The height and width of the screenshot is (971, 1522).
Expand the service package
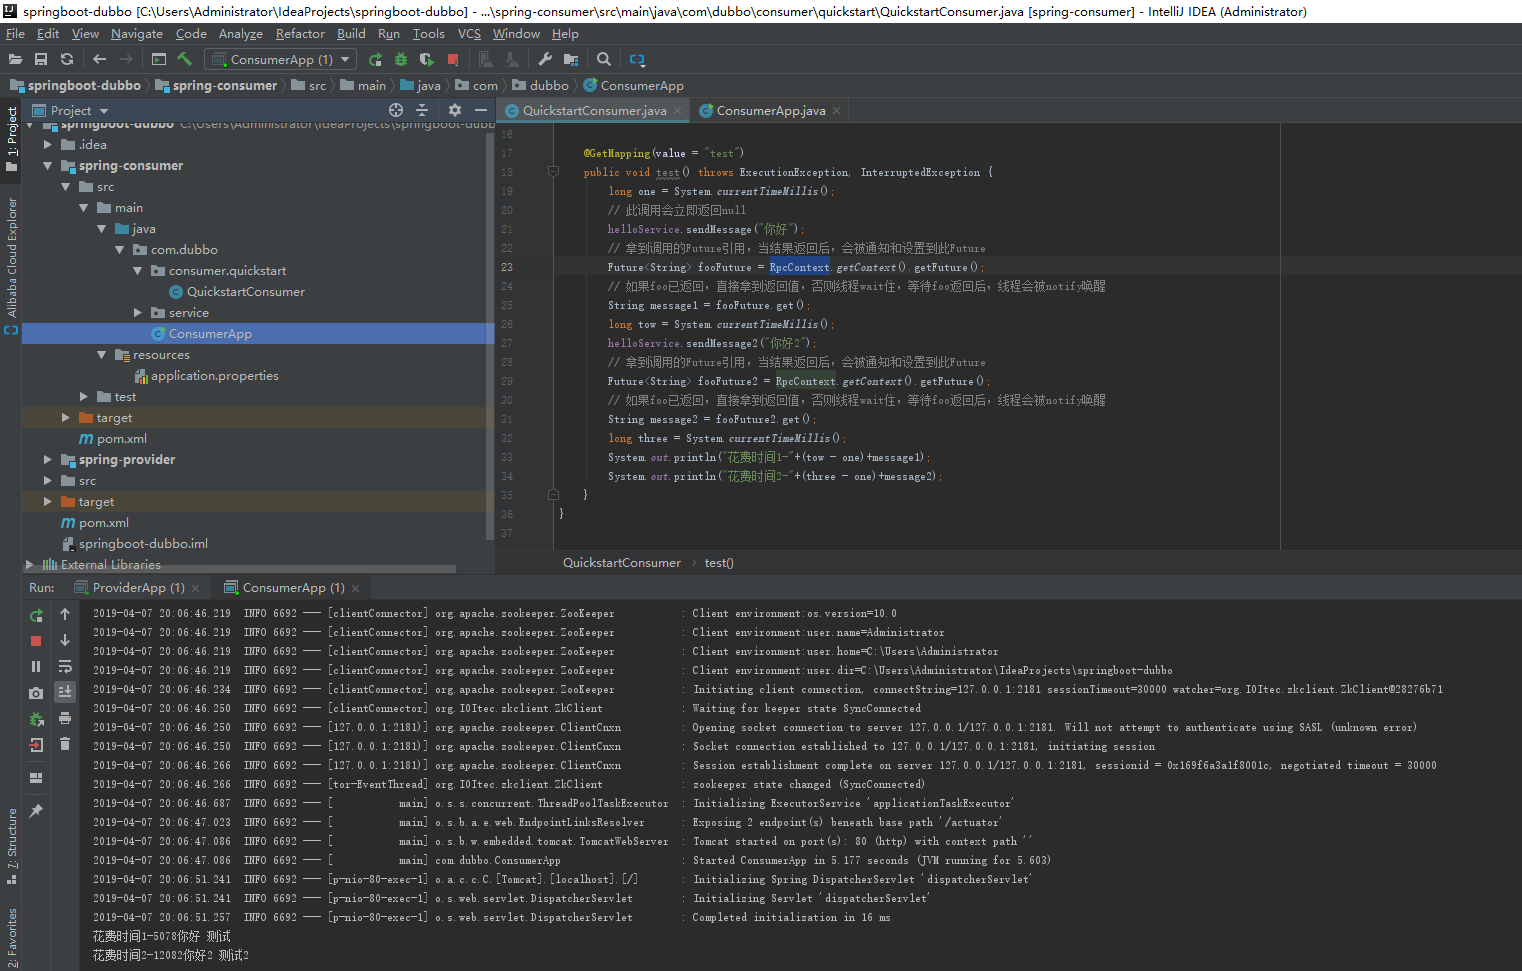pyautogui.click(x=138, y=313)
